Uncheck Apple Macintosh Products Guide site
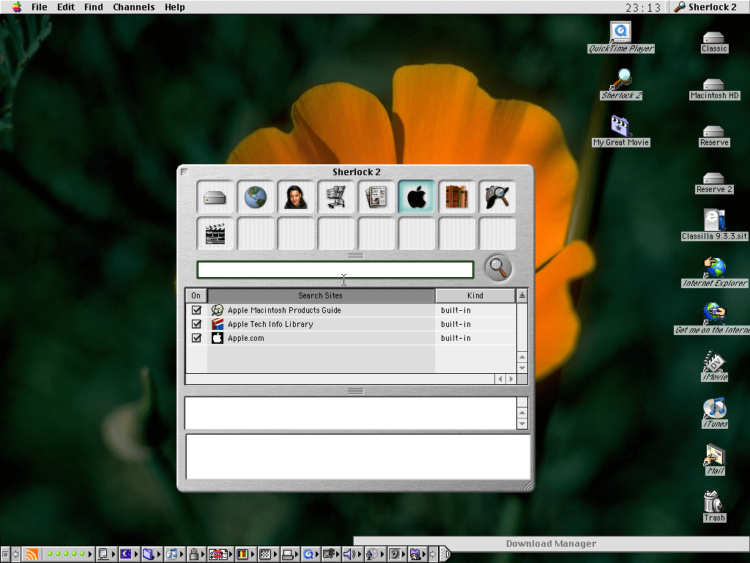The height and width of the screenshot is (563, 750). [196, 310]
